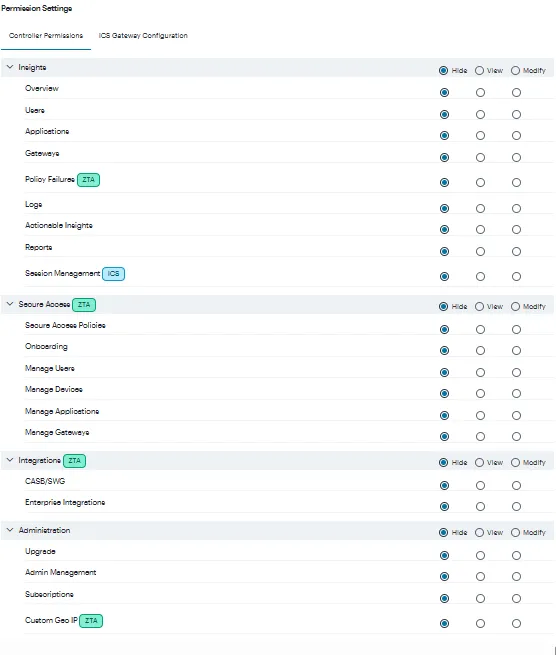Set Administration section to Modify

click(x=515, y=533)
